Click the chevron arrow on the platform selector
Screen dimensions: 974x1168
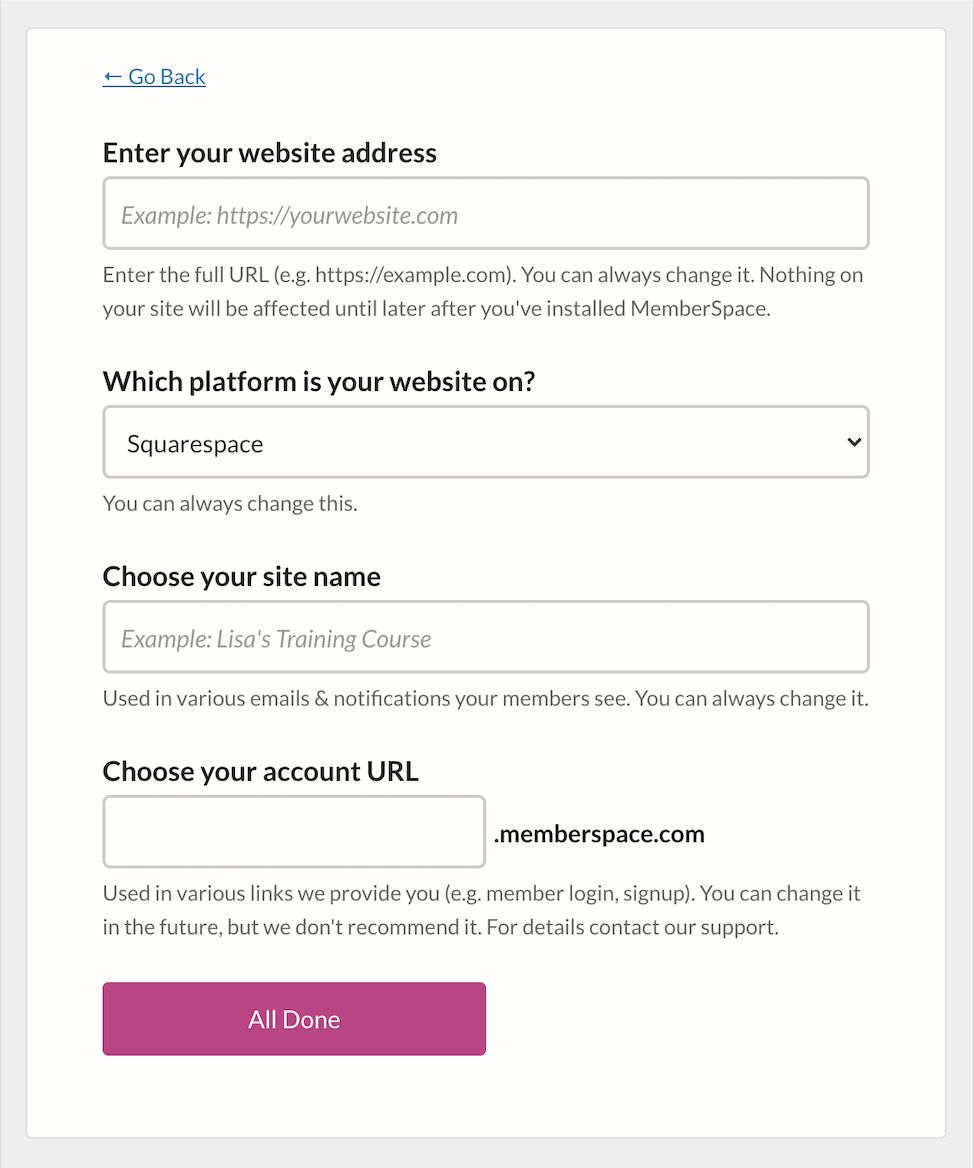coord(853,442)
